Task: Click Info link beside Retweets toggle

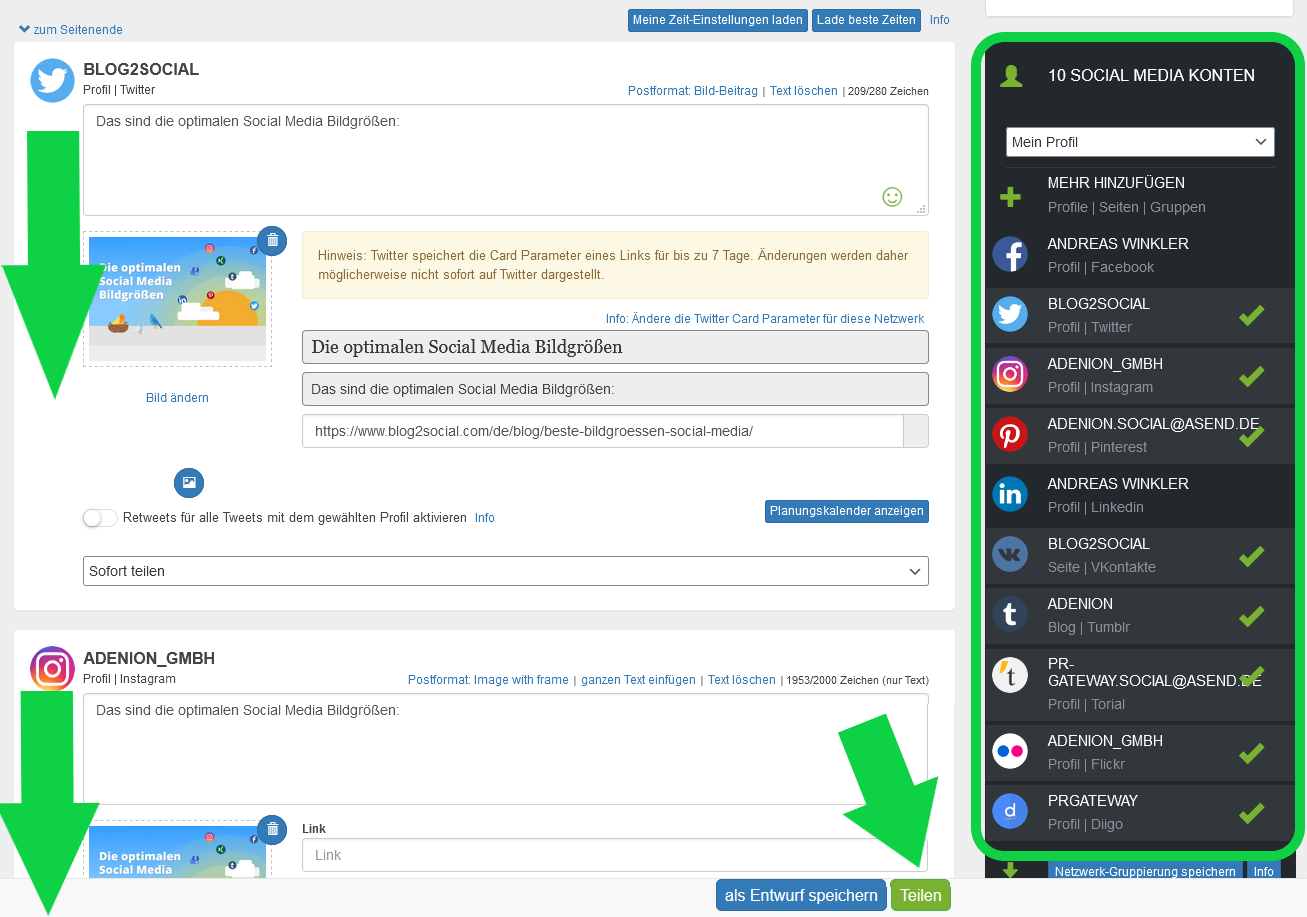Action: click(x=485, y=518)
